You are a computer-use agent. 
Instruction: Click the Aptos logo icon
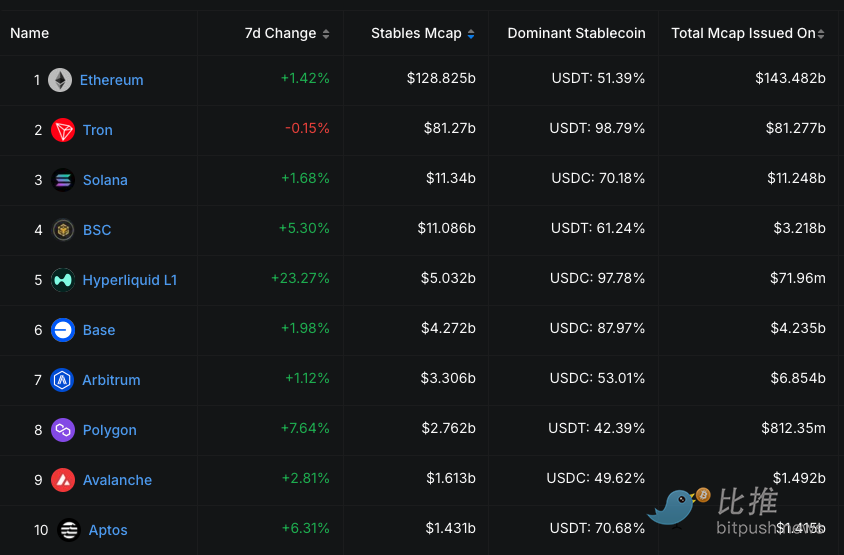point(69,530)
